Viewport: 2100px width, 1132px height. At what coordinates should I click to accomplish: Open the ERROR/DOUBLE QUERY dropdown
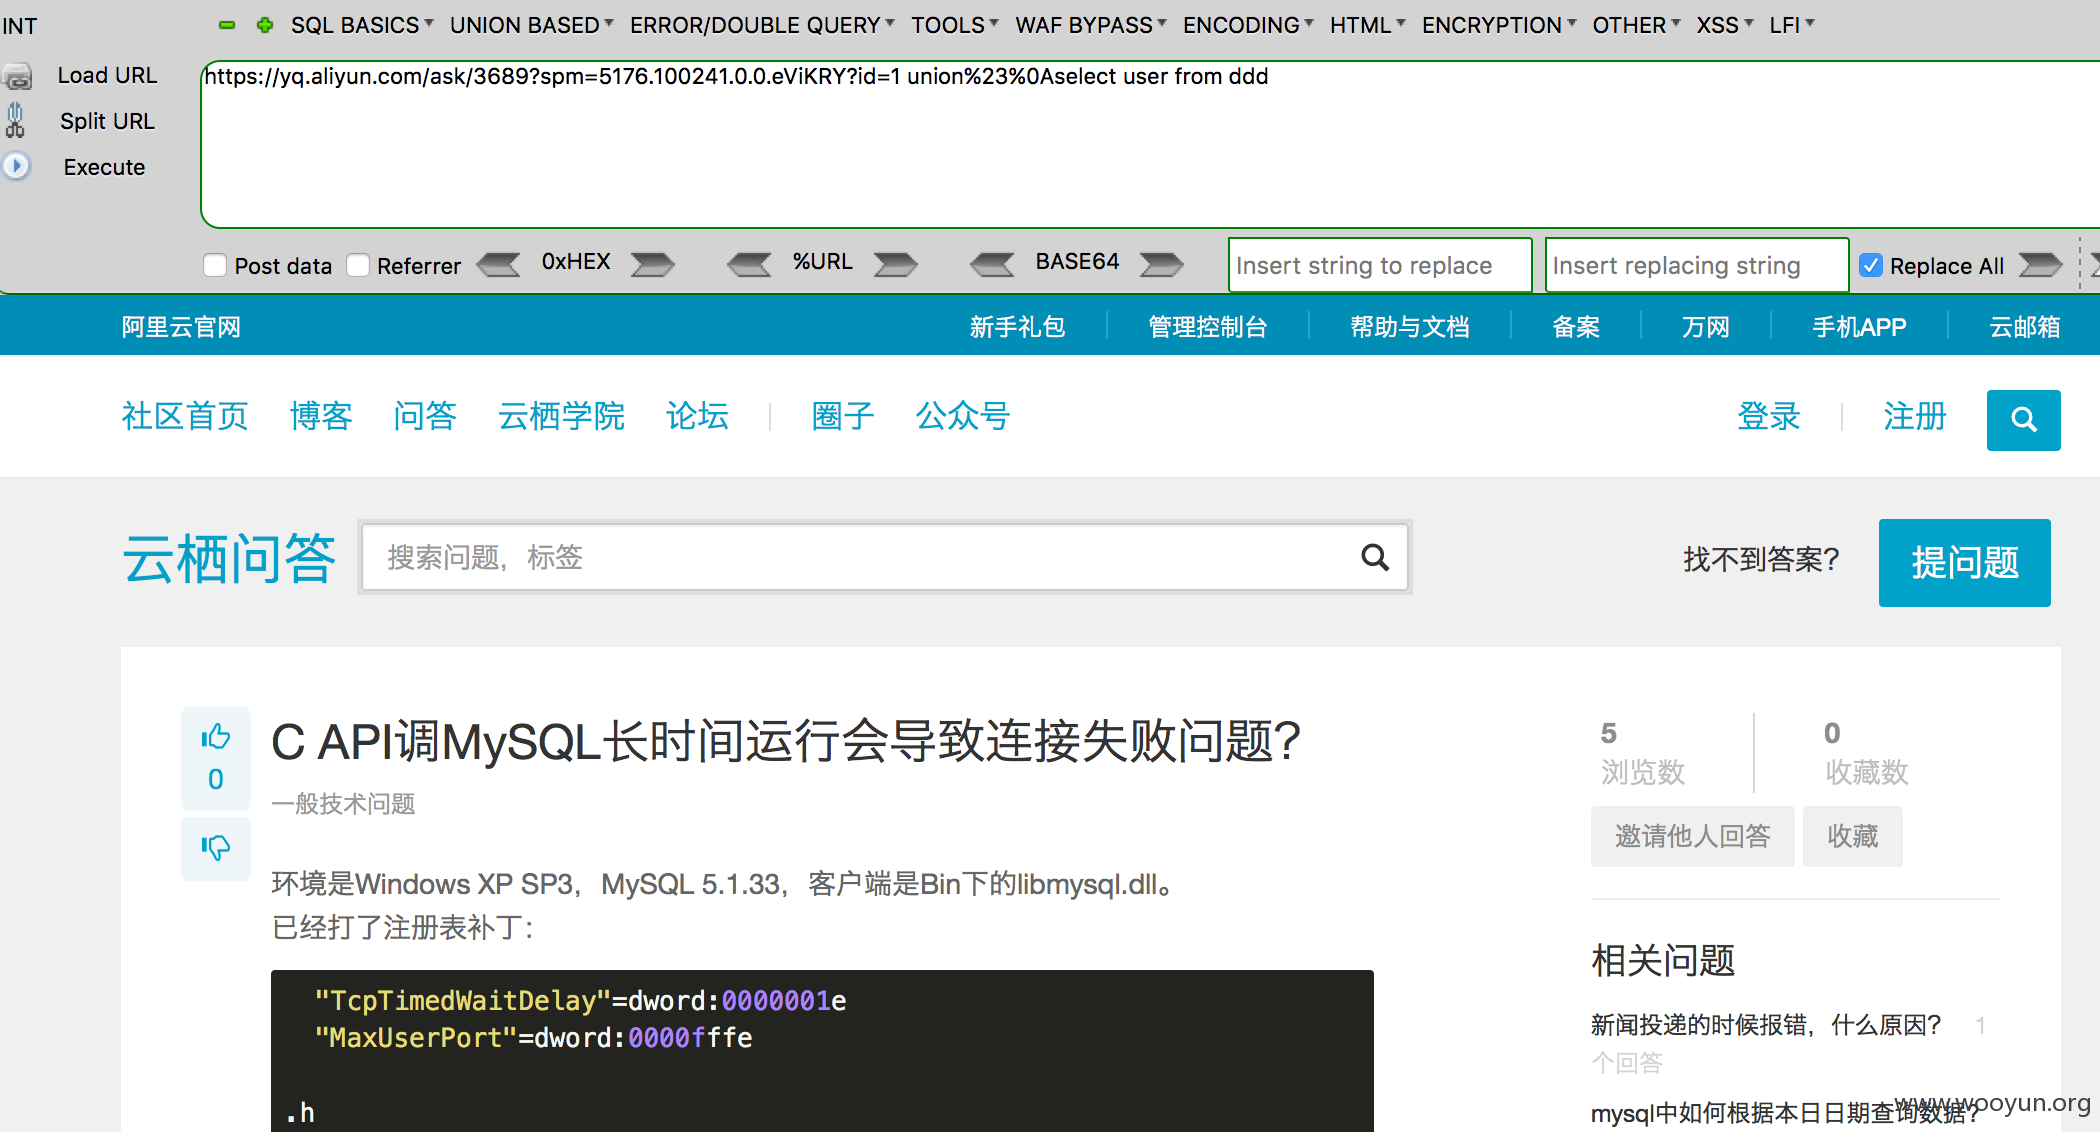762,25
